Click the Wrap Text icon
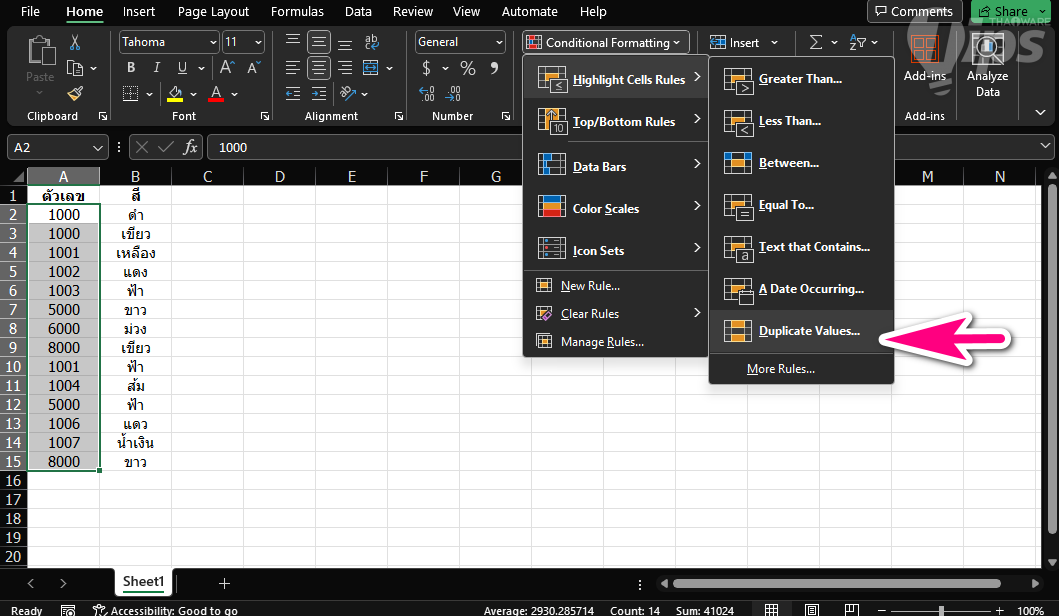The height and width of the screenshot is (616, 1059). [x=372, y=42]
